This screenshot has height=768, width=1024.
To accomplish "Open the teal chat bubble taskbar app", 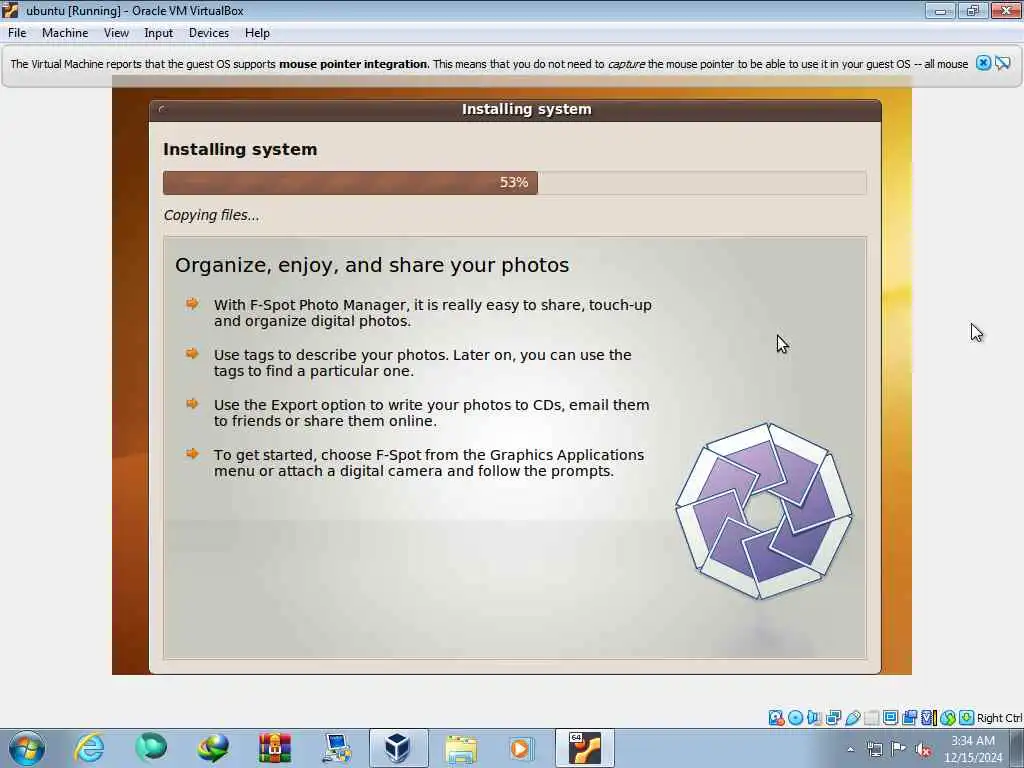I will 151,748.
